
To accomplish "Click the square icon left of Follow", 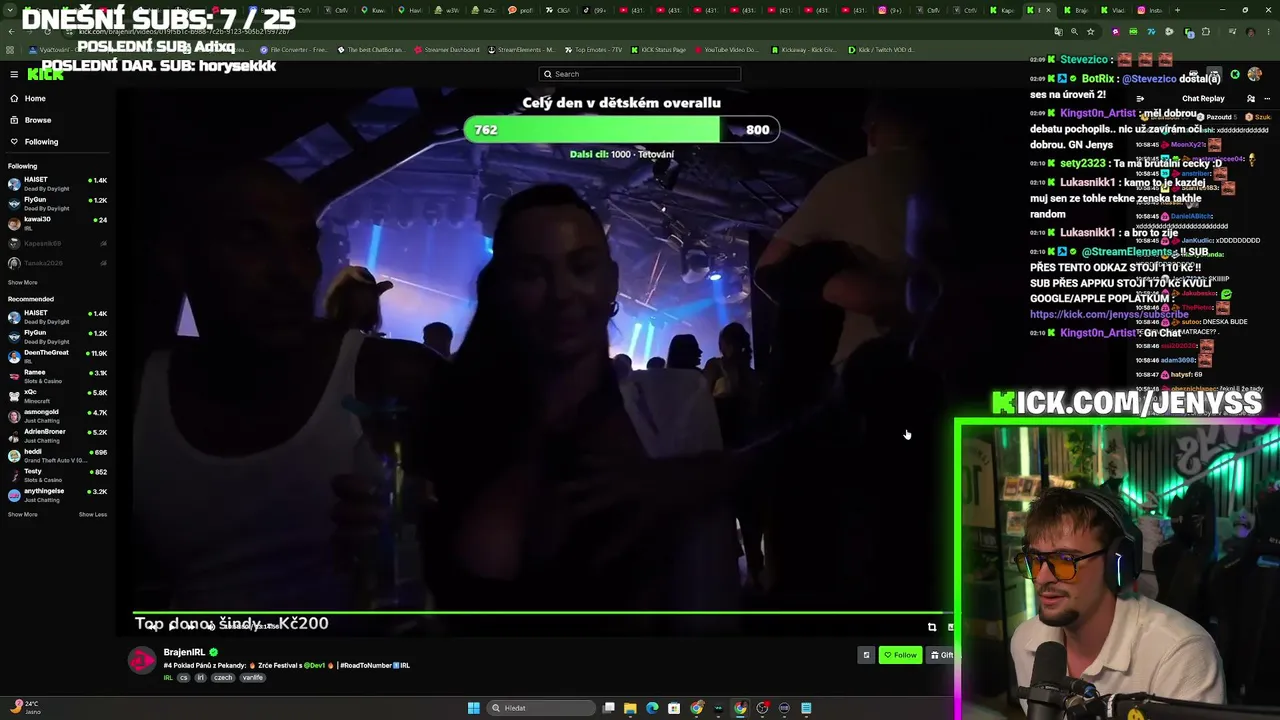I will pyautogui.click(x=866, y=655).
